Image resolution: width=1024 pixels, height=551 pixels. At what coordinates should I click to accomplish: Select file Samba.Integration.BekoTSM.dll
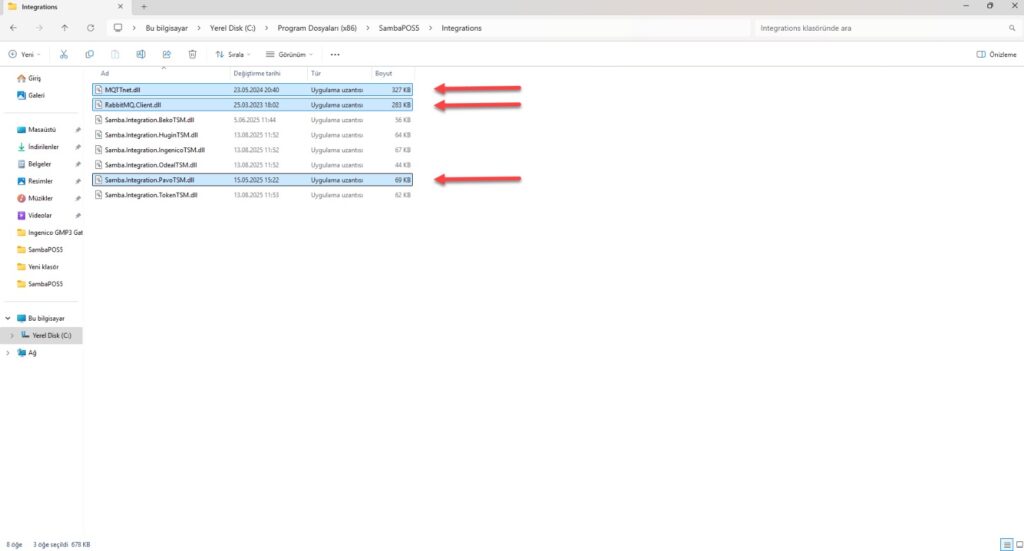[253, 120]
